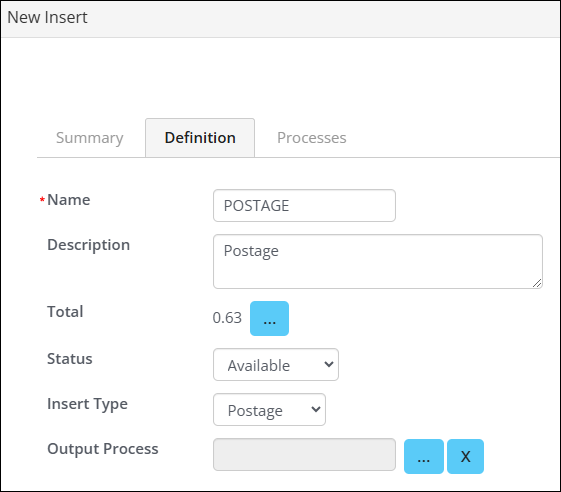This screenshot has height=492, width=561.
Task: Click the Description label
Action: [x=89, y=245]
